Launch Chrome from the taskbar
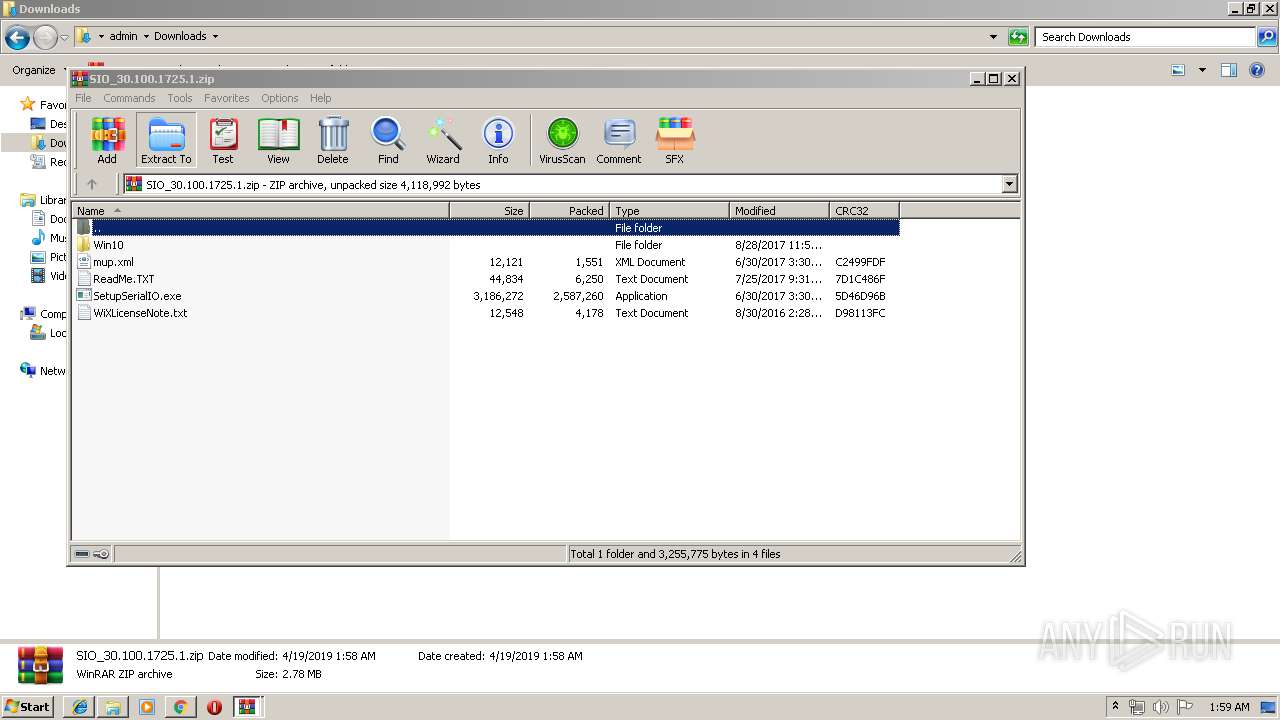 pyautogui.click(x=180, y=707)
